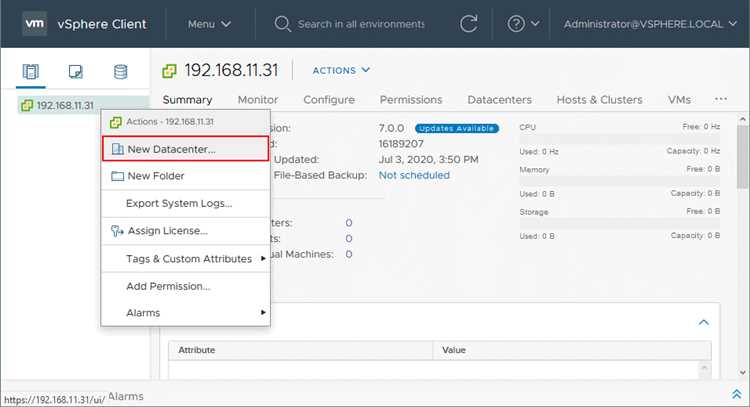Image resolution: width=750 pixels, height=407 pixels.
Task: Open the Configure tab
Action: coord(329,100)
